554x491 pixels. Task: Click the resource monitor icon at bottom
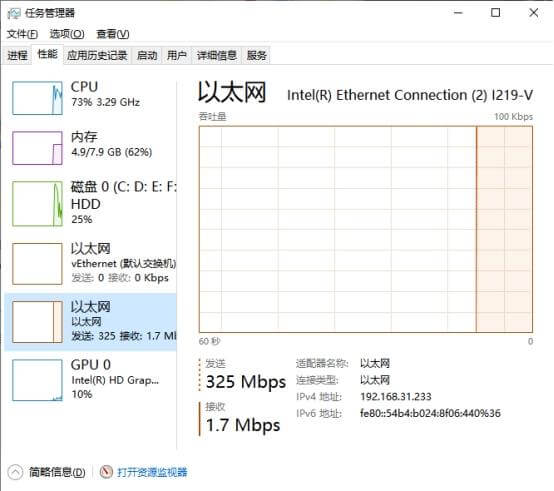(x=106, y=472)
